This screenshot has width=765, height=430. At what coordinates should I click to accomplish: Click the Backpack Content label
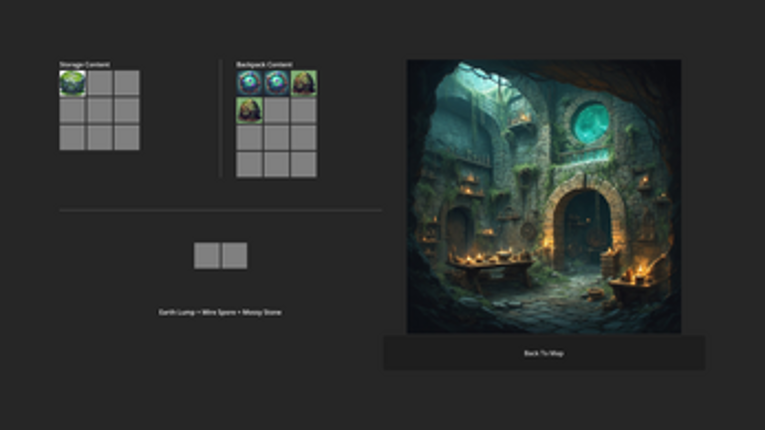(264, 64)
